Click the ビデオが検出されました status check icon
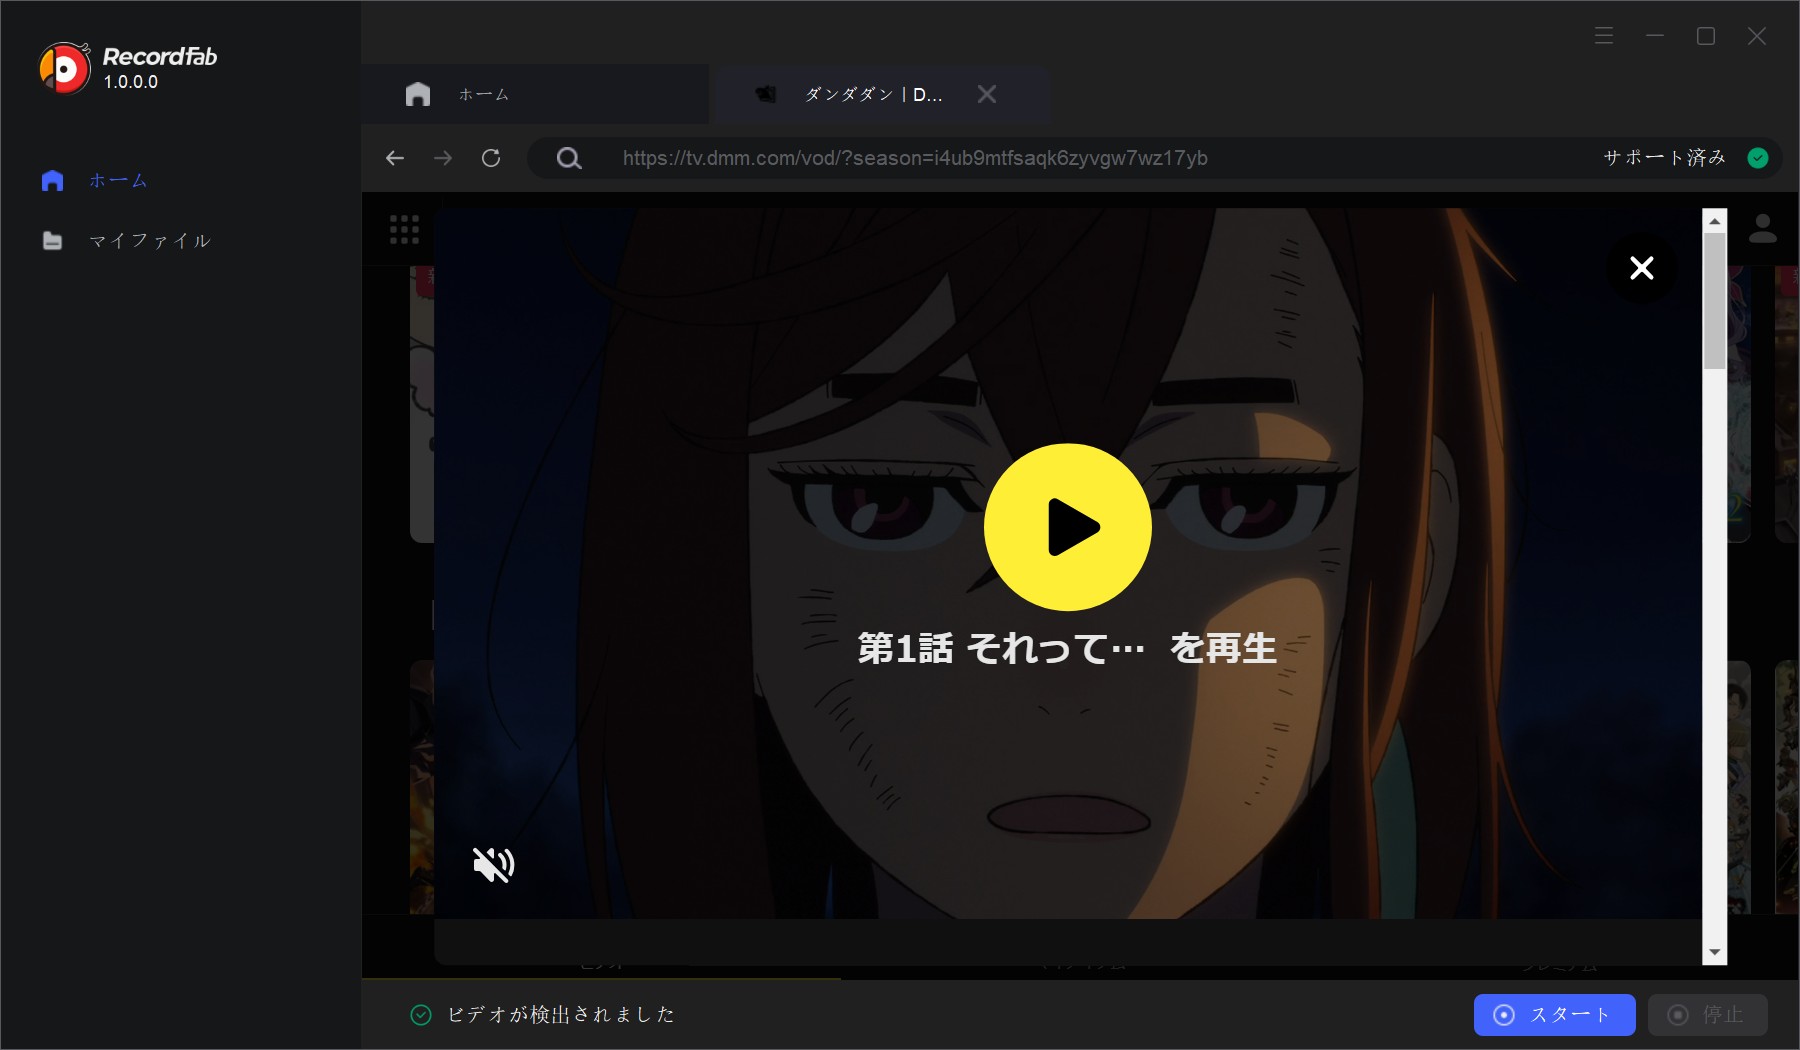 click(x=421, y=1015)
